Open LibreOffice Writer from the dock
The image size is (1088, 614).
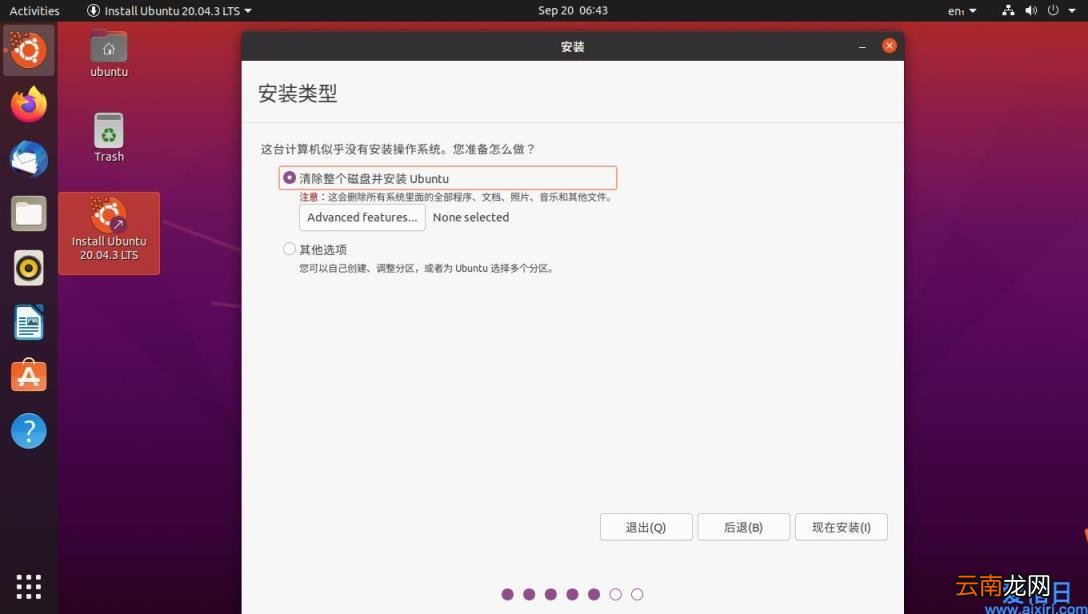tap(28, 322)
